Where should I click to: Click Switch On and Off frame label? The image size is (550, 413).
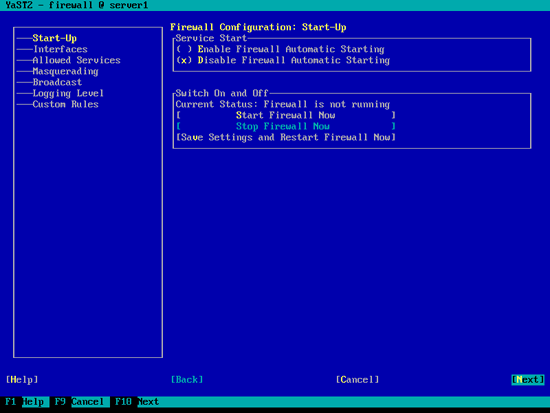tap(222, 93)
